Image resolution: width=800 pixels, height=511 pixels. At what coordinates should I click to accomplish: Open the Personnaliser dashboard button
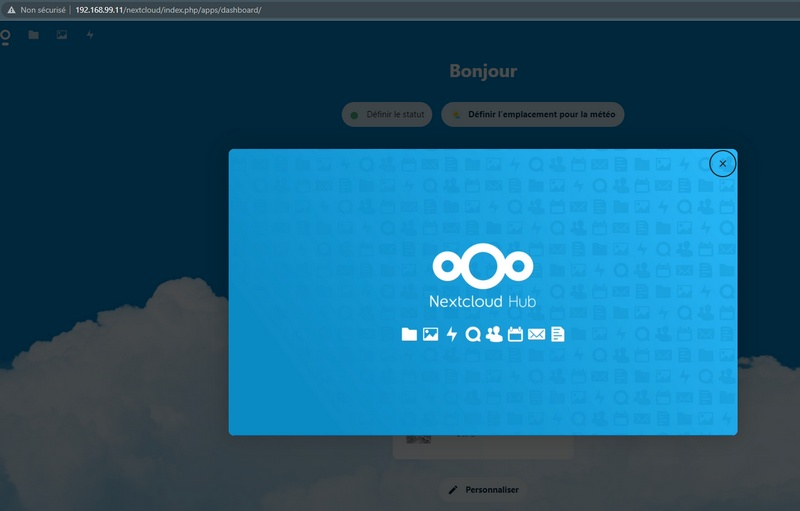tap(483, 490)
